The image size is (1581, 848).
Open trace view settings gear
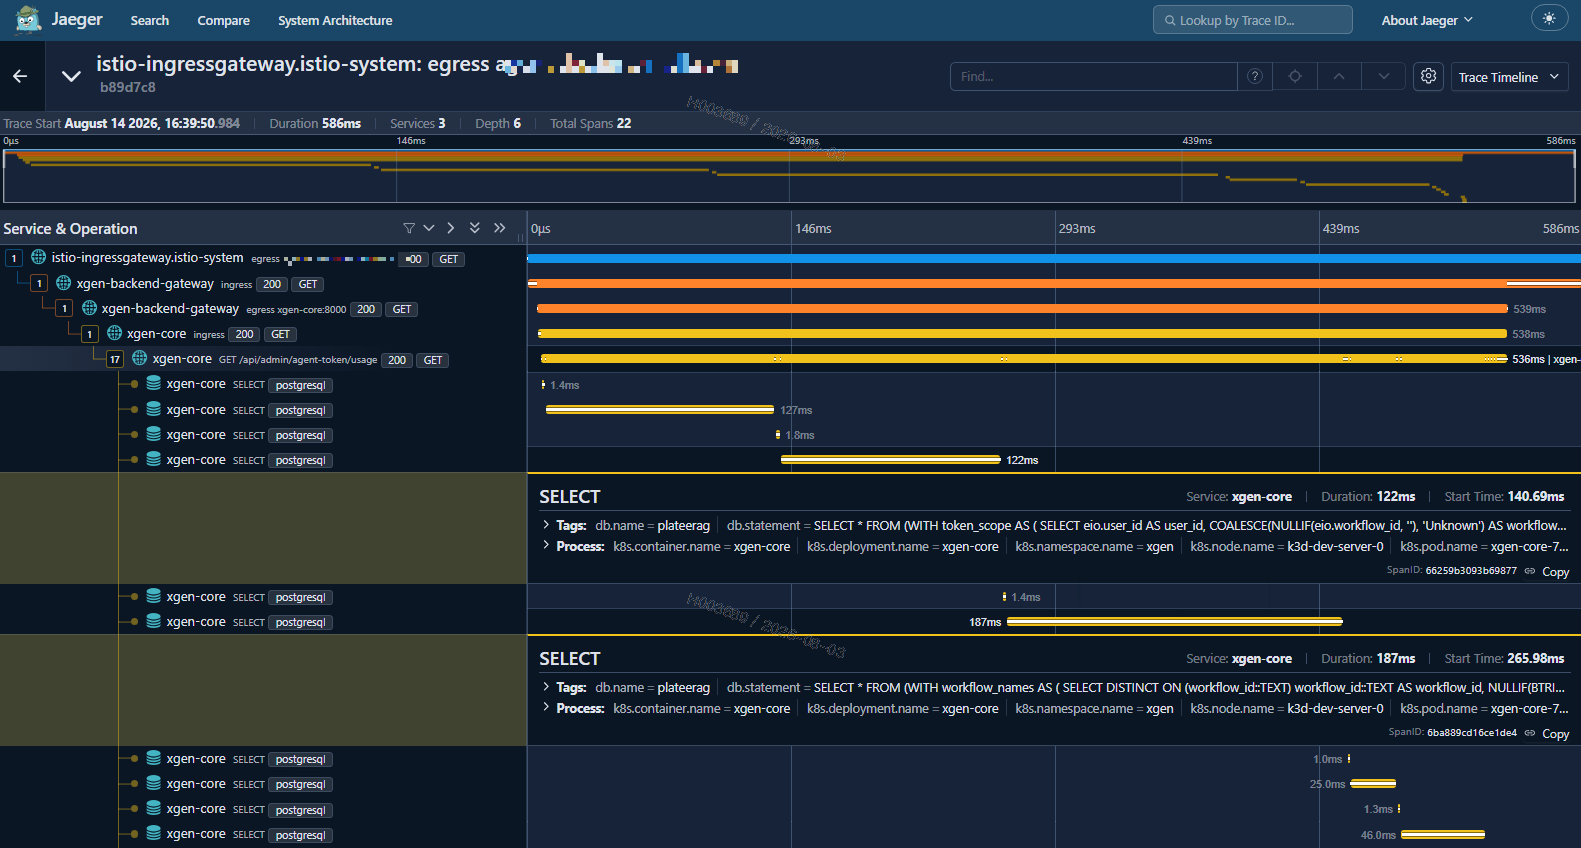coord(1429,76)
